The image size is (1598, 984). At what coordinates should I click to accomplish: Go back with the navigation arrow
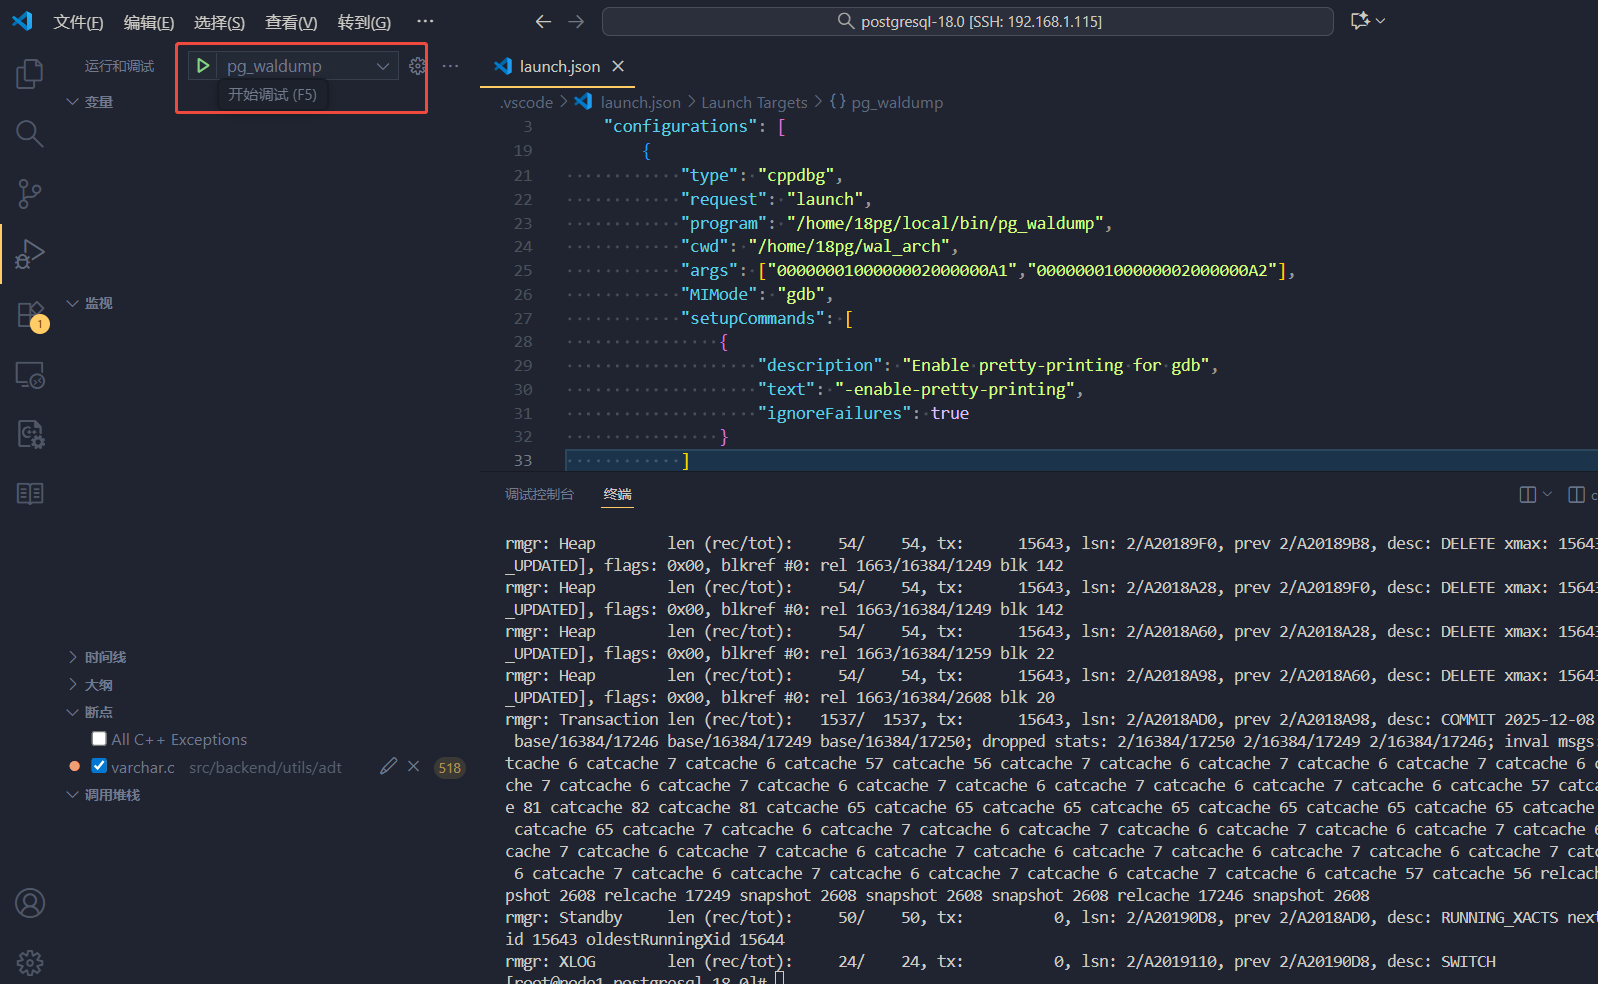point(543,21)
